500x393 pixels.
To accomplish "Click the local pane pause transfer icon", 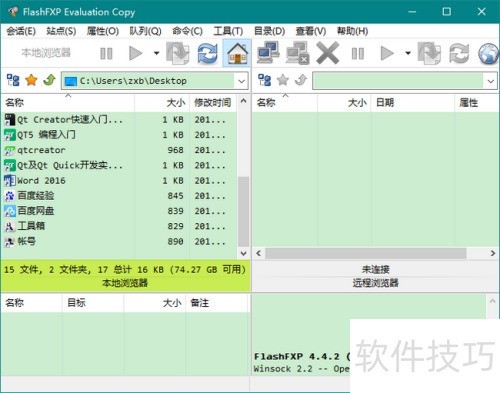I will [x=106, y=53].
